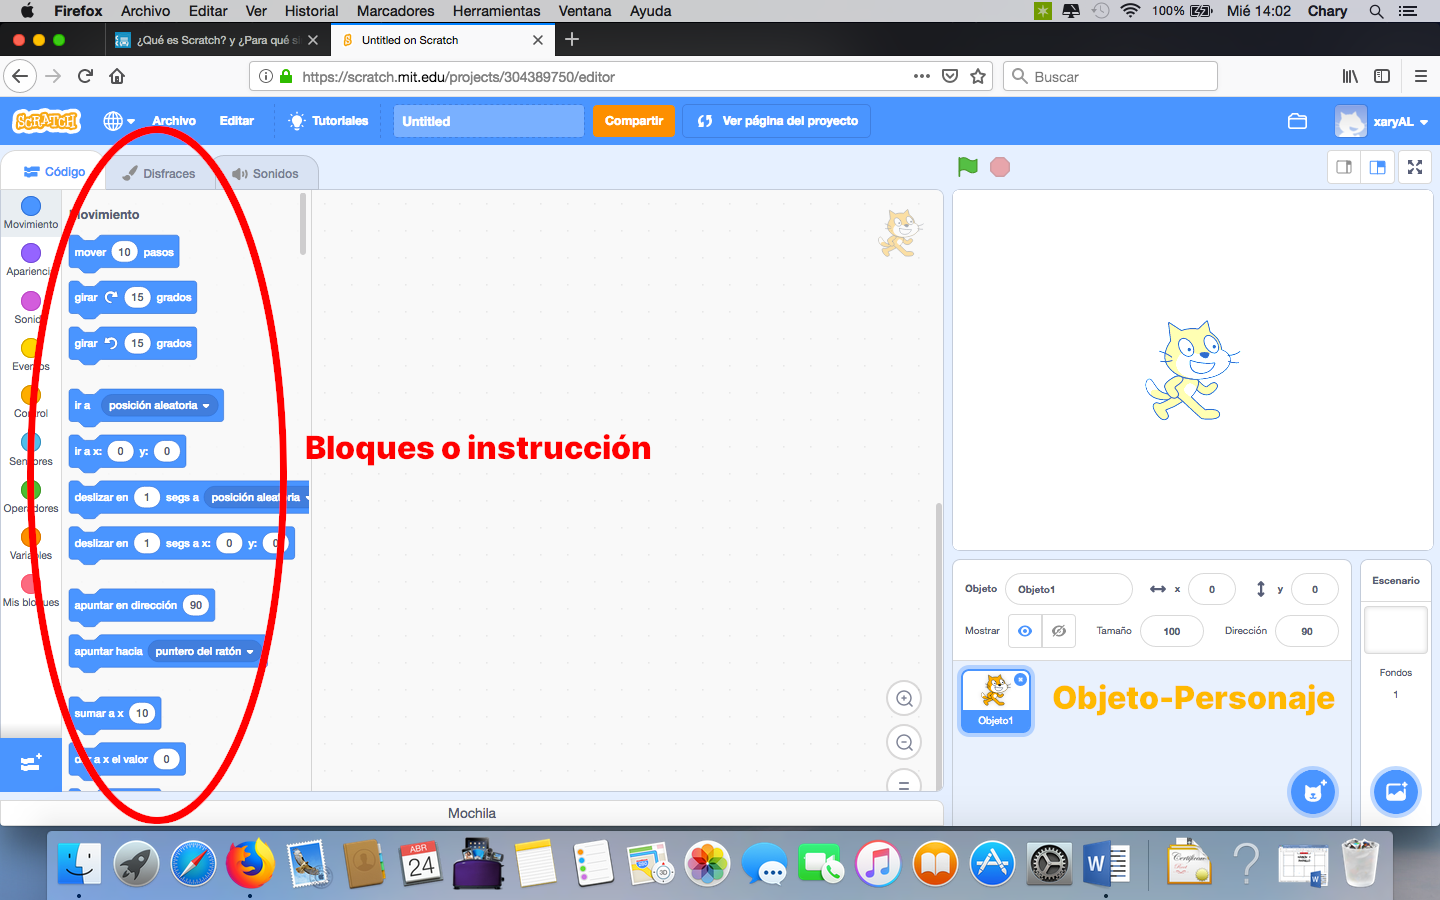Open puntero del ratón dropdown
This screenshot has height=900, width=1440.
(204, 652)
